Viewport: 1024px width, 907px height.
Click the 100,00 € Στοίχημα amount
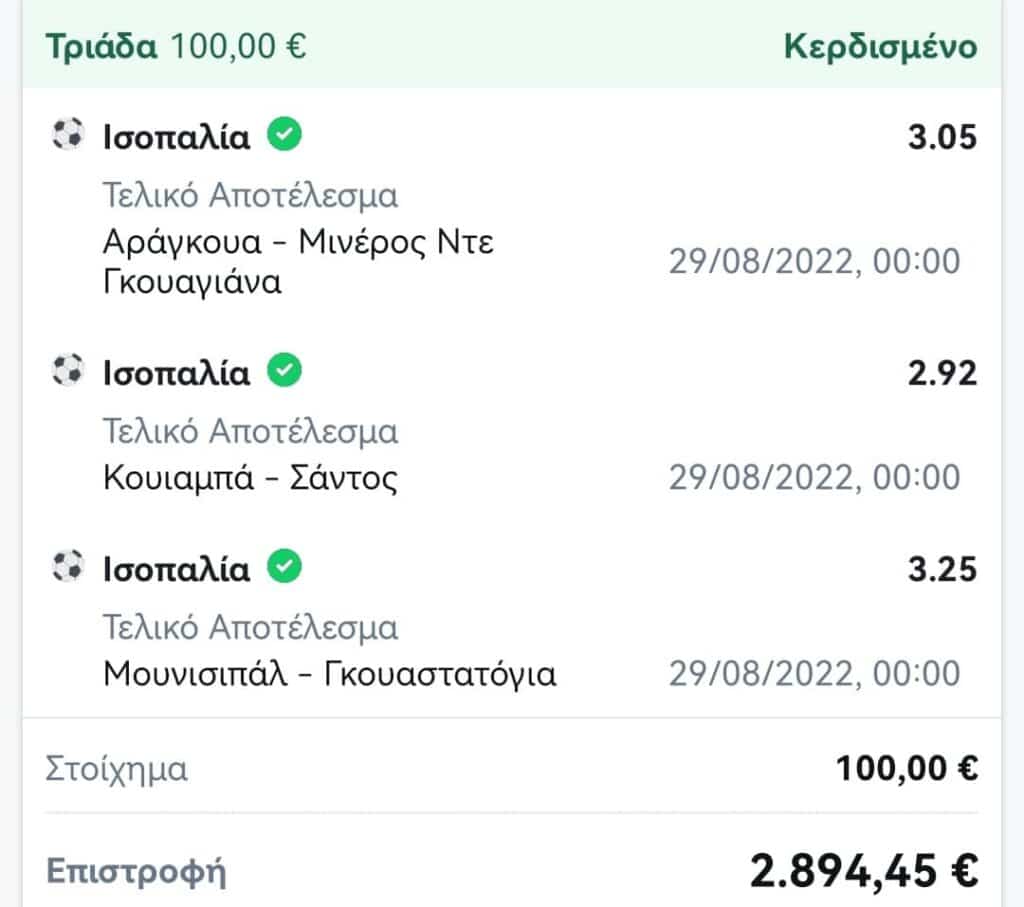pos(906,769)
